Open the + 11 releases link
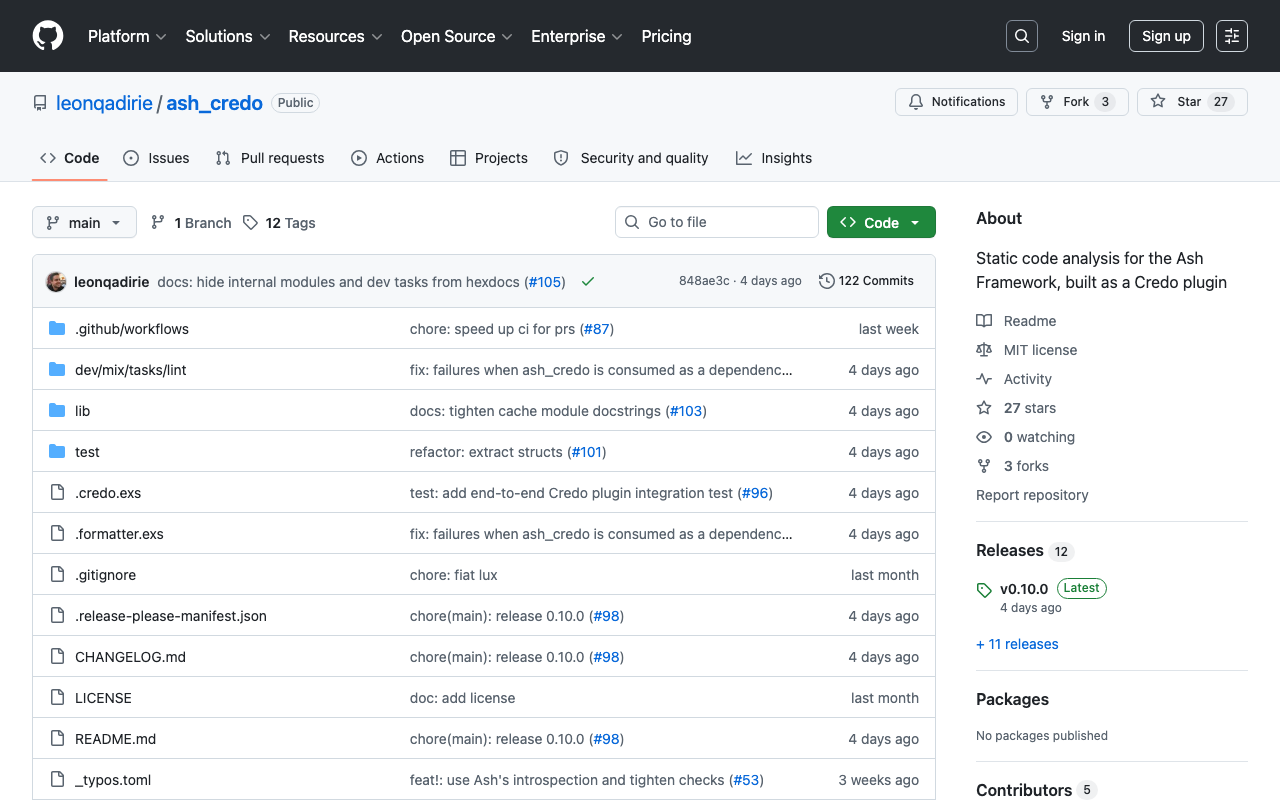This screenshot has width=1280, height=800. click(1017, 644)
